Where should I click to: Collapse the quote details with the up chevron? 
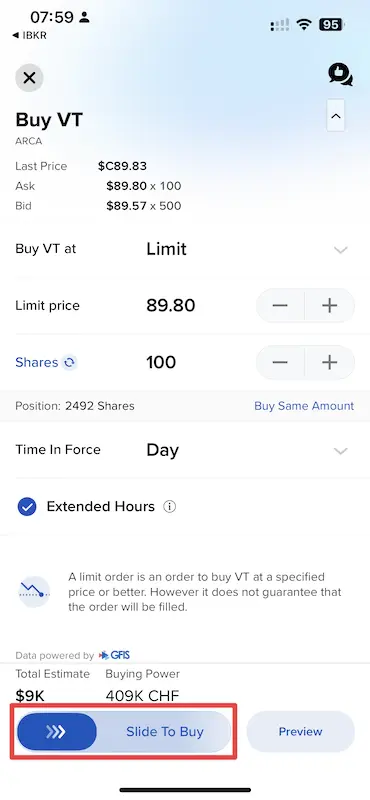click(335, 116)
